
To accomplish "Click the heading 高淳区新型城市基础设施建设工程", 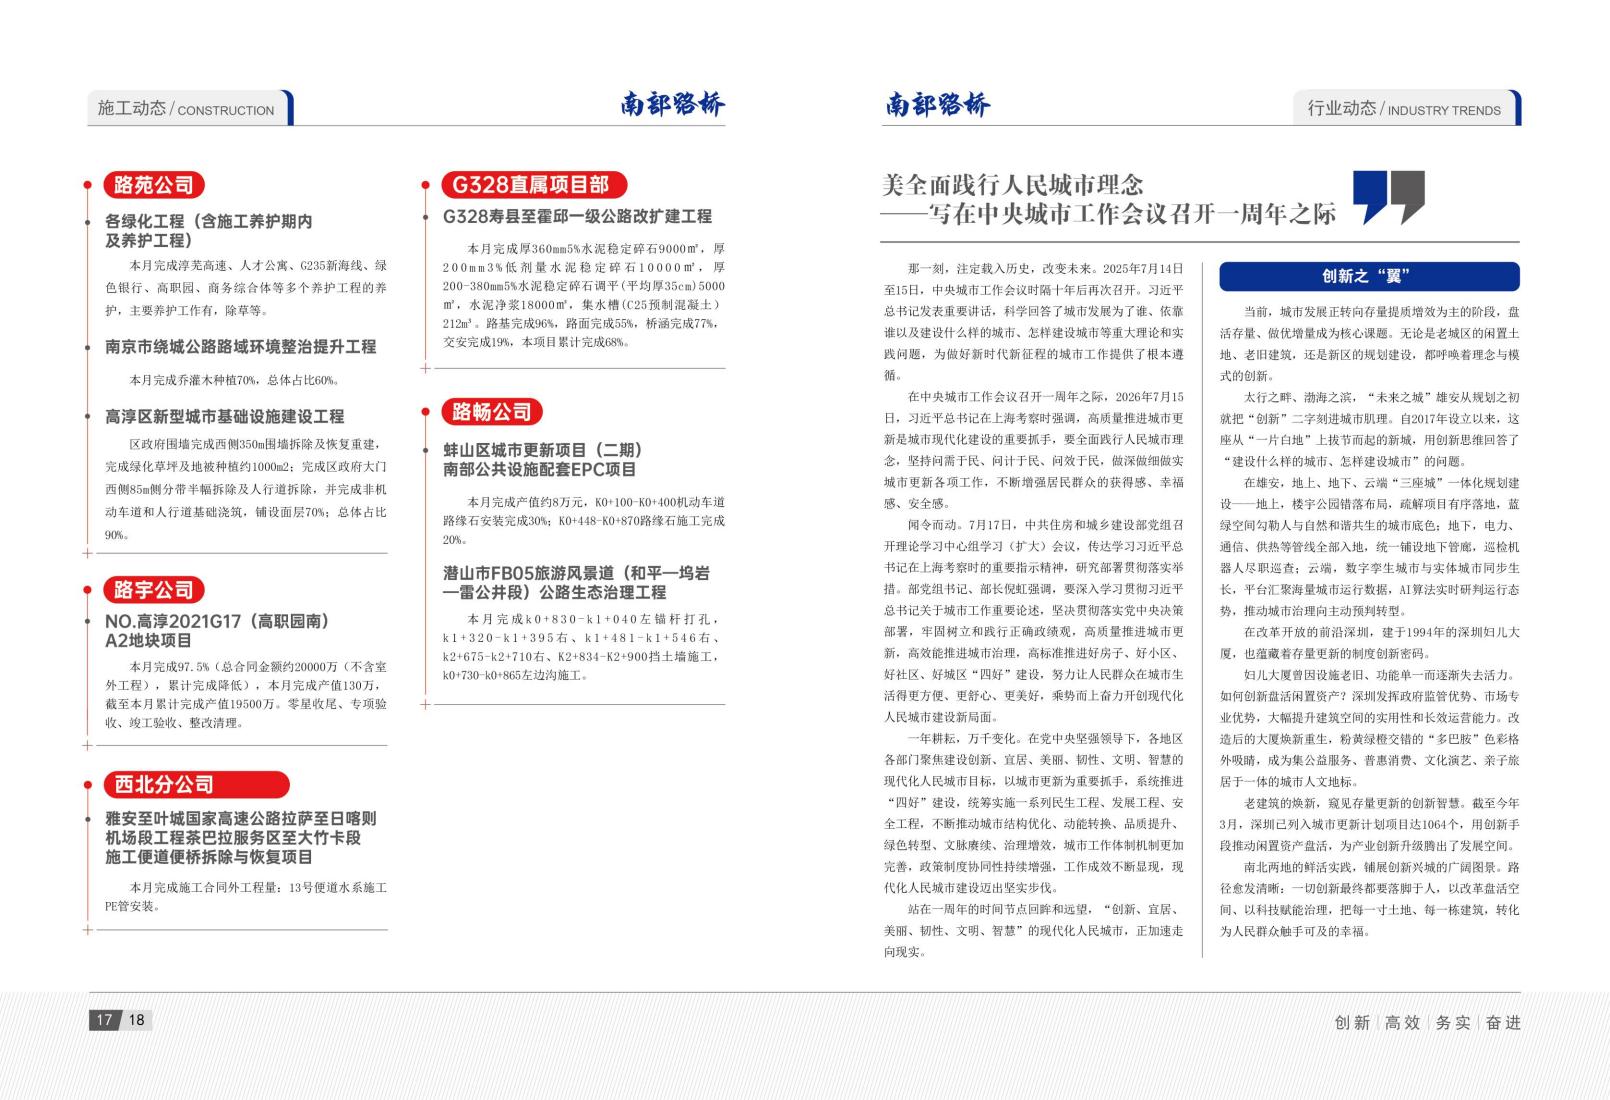I will click(x=225, y=416).
